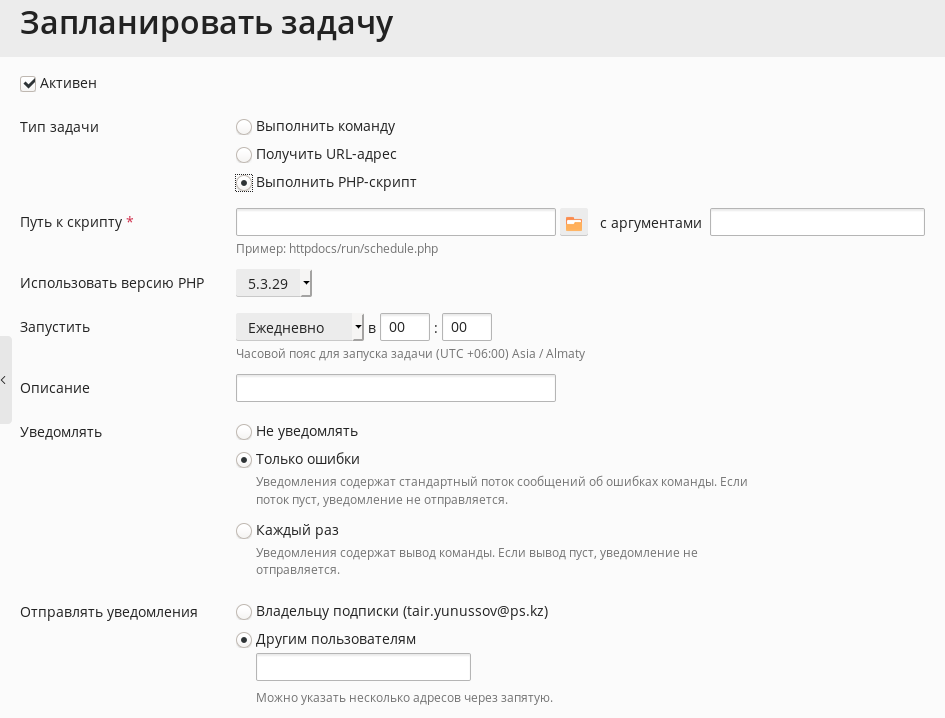Viewport: 945px width, 718px height.
Task: Select the Каждый раз notification option
Action: click(x=243, y=531)
